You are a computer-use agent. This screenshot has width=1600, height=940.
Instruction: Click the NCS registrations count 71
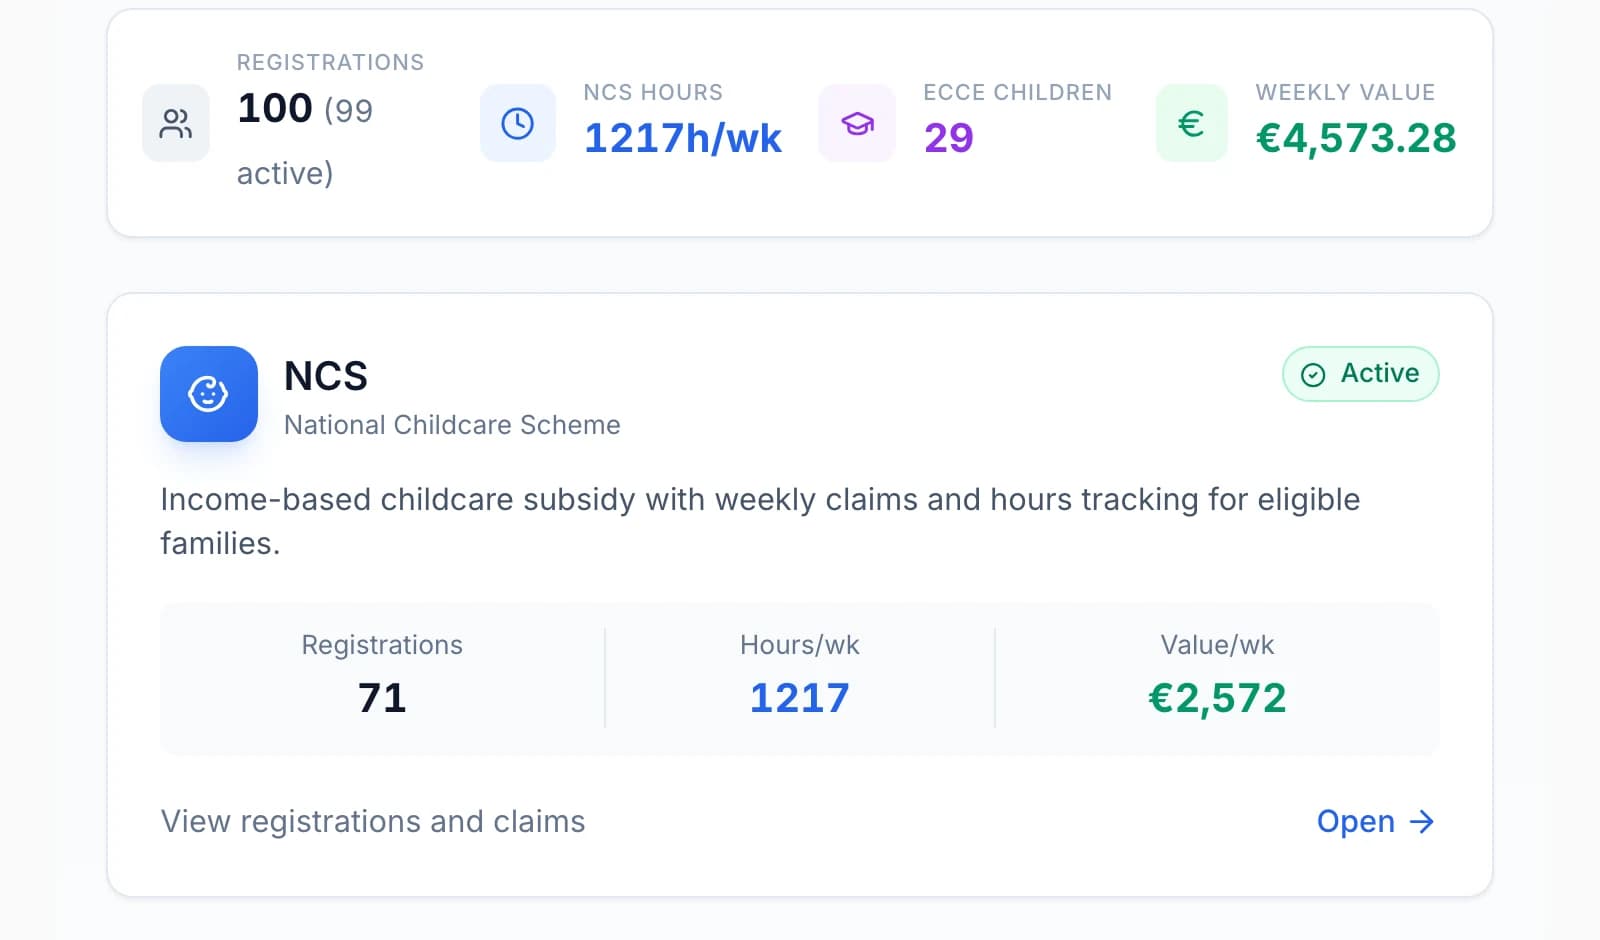(382, 698)
